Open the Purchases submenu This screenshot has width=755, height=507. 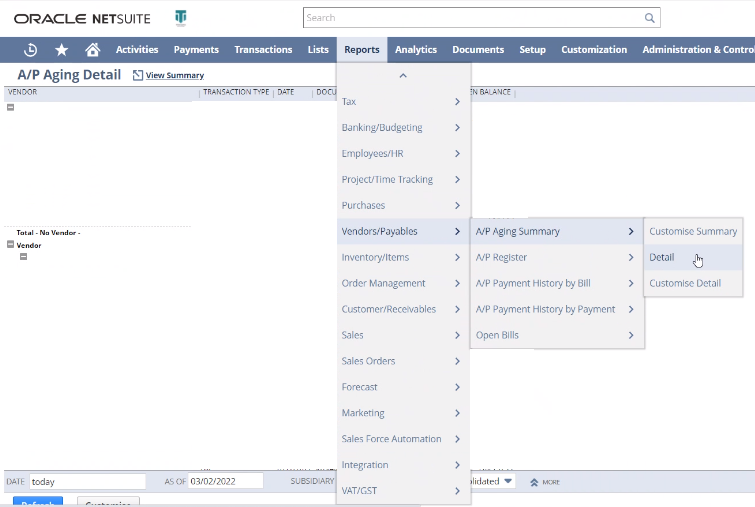[403, 206]
